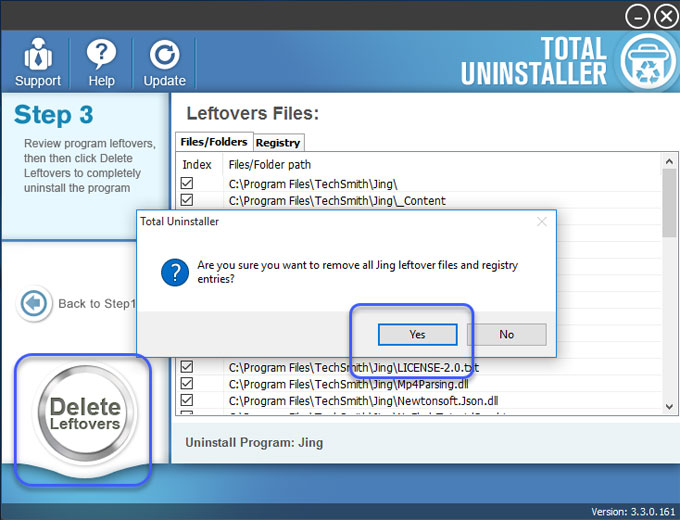Click the Help question mark icon
The width and height of the screenshot is (680, 520).
point(101,55)
